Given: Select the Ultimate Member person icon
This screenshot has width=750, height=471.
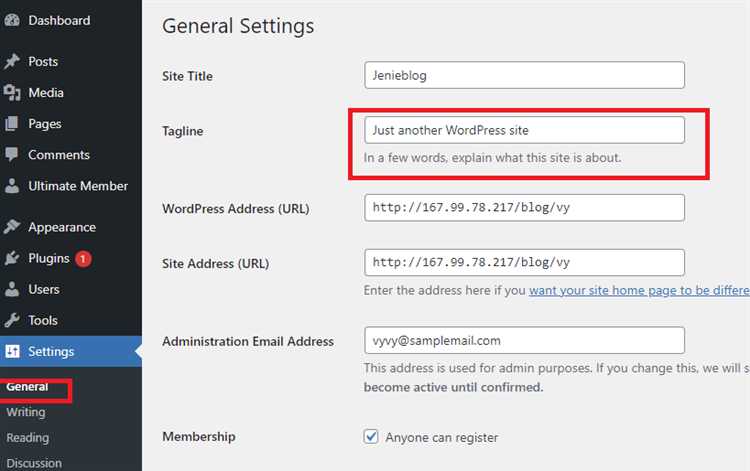Looking at the screenshot, I should tap(12, 186).
